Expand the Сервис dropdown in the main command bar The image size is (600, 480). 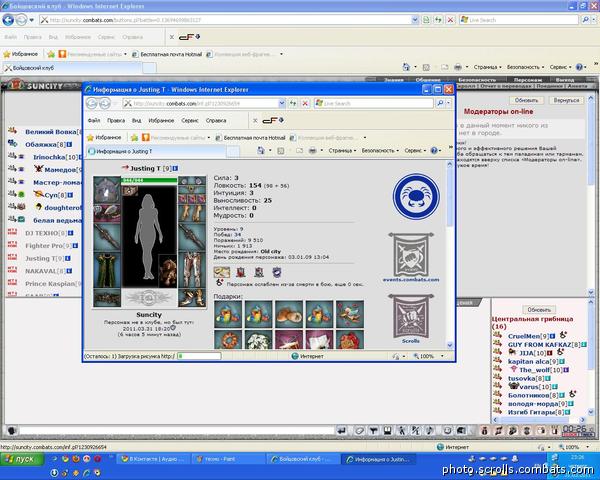point(560,67)
